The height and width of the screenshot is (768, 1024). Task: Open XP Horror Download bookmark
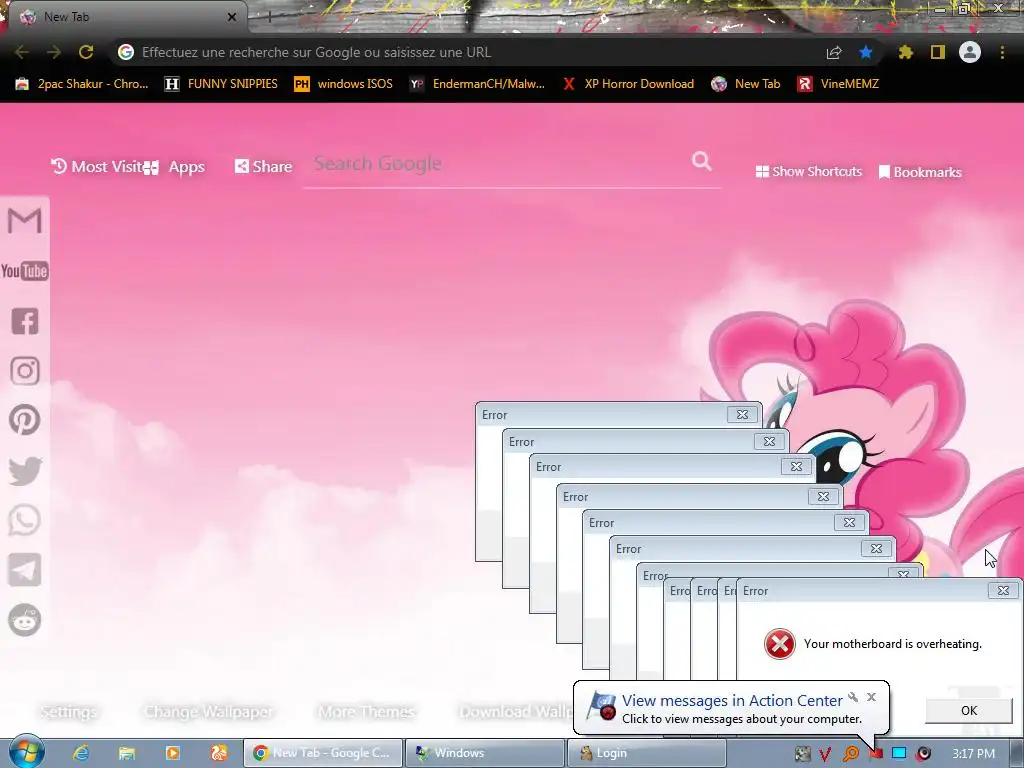(x=628, y=84)
